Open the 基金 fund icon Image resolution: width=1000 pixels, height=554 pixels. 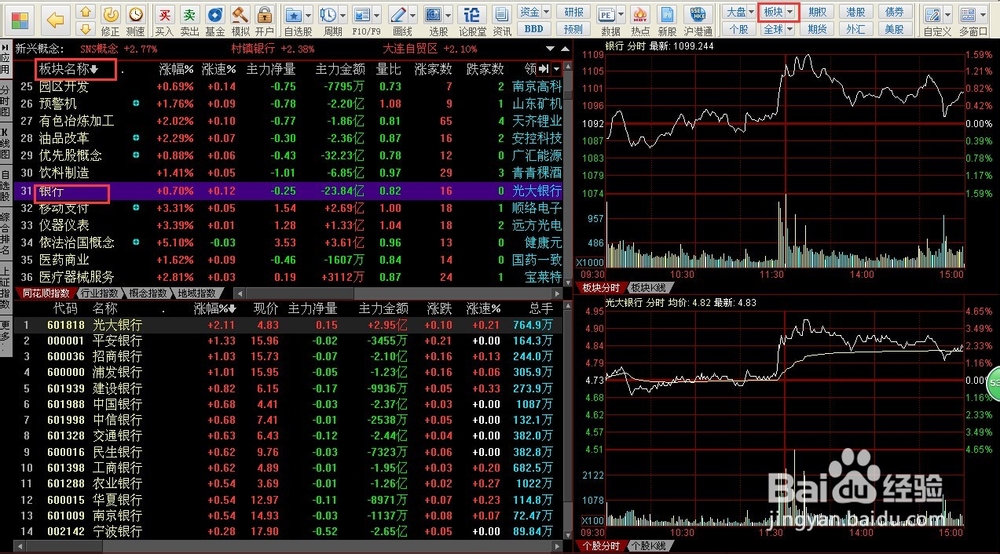pos(215,14)
